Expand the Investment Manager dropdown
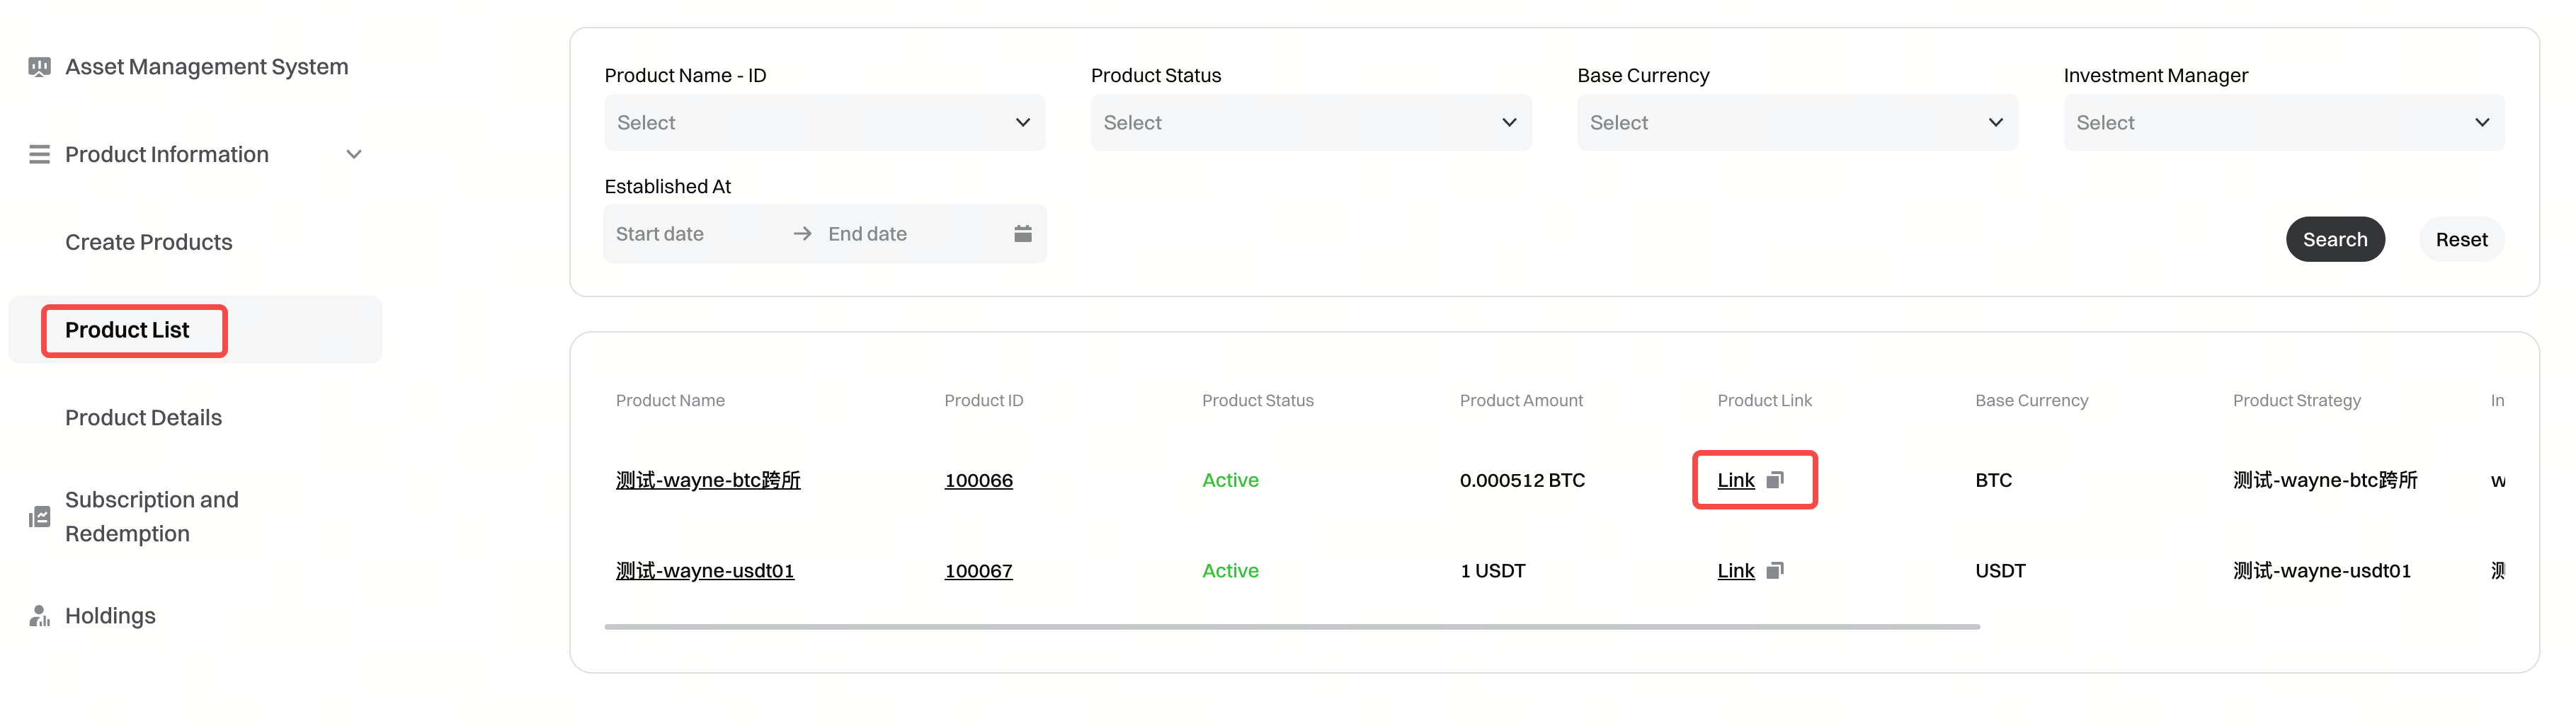The width and height of the screenshot is (2576, 726). click(x=2283, y=123)
